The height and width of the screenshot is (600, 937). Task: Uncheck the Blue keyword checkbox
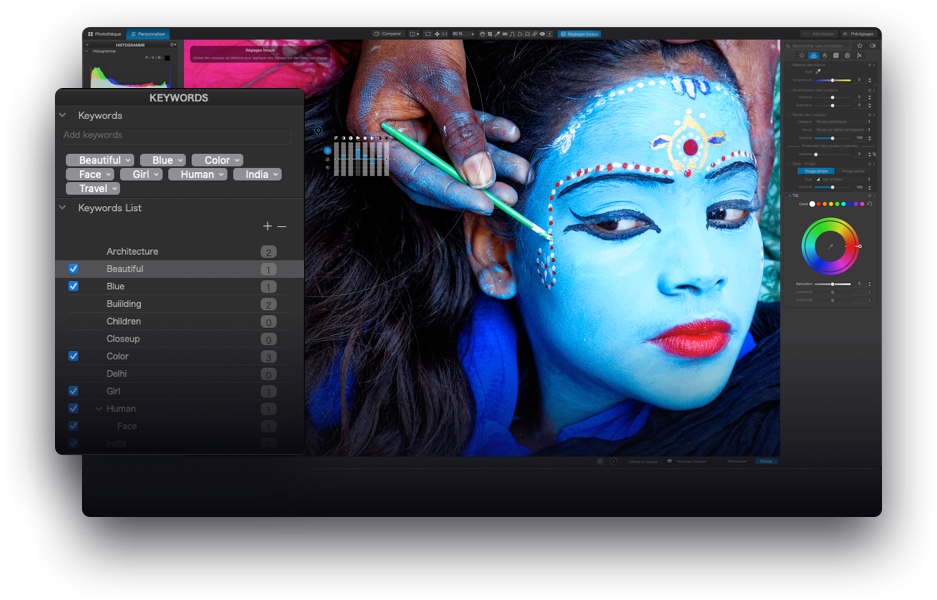click(x=73, y=286)
